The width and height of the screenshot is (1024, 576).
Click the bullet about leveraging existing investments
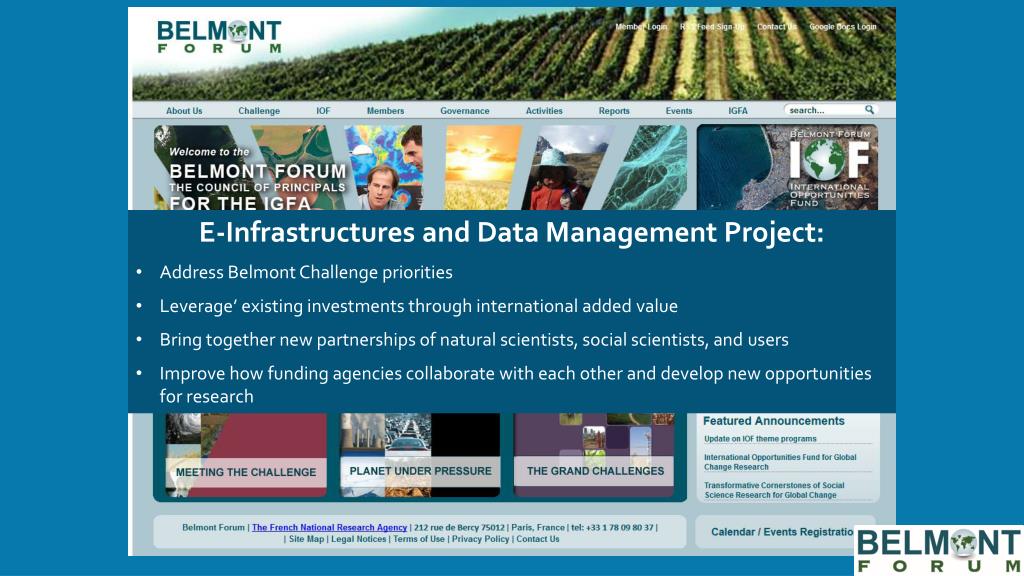pyautogui.click(x=419, y=306)
